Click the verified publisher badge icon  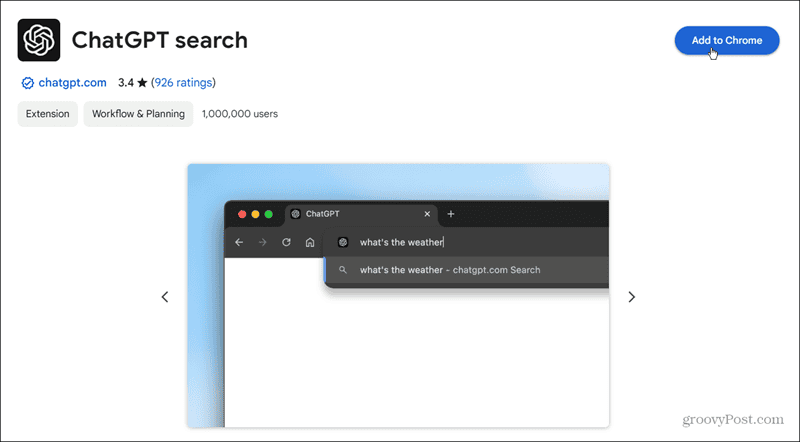(x=28, y=83)
